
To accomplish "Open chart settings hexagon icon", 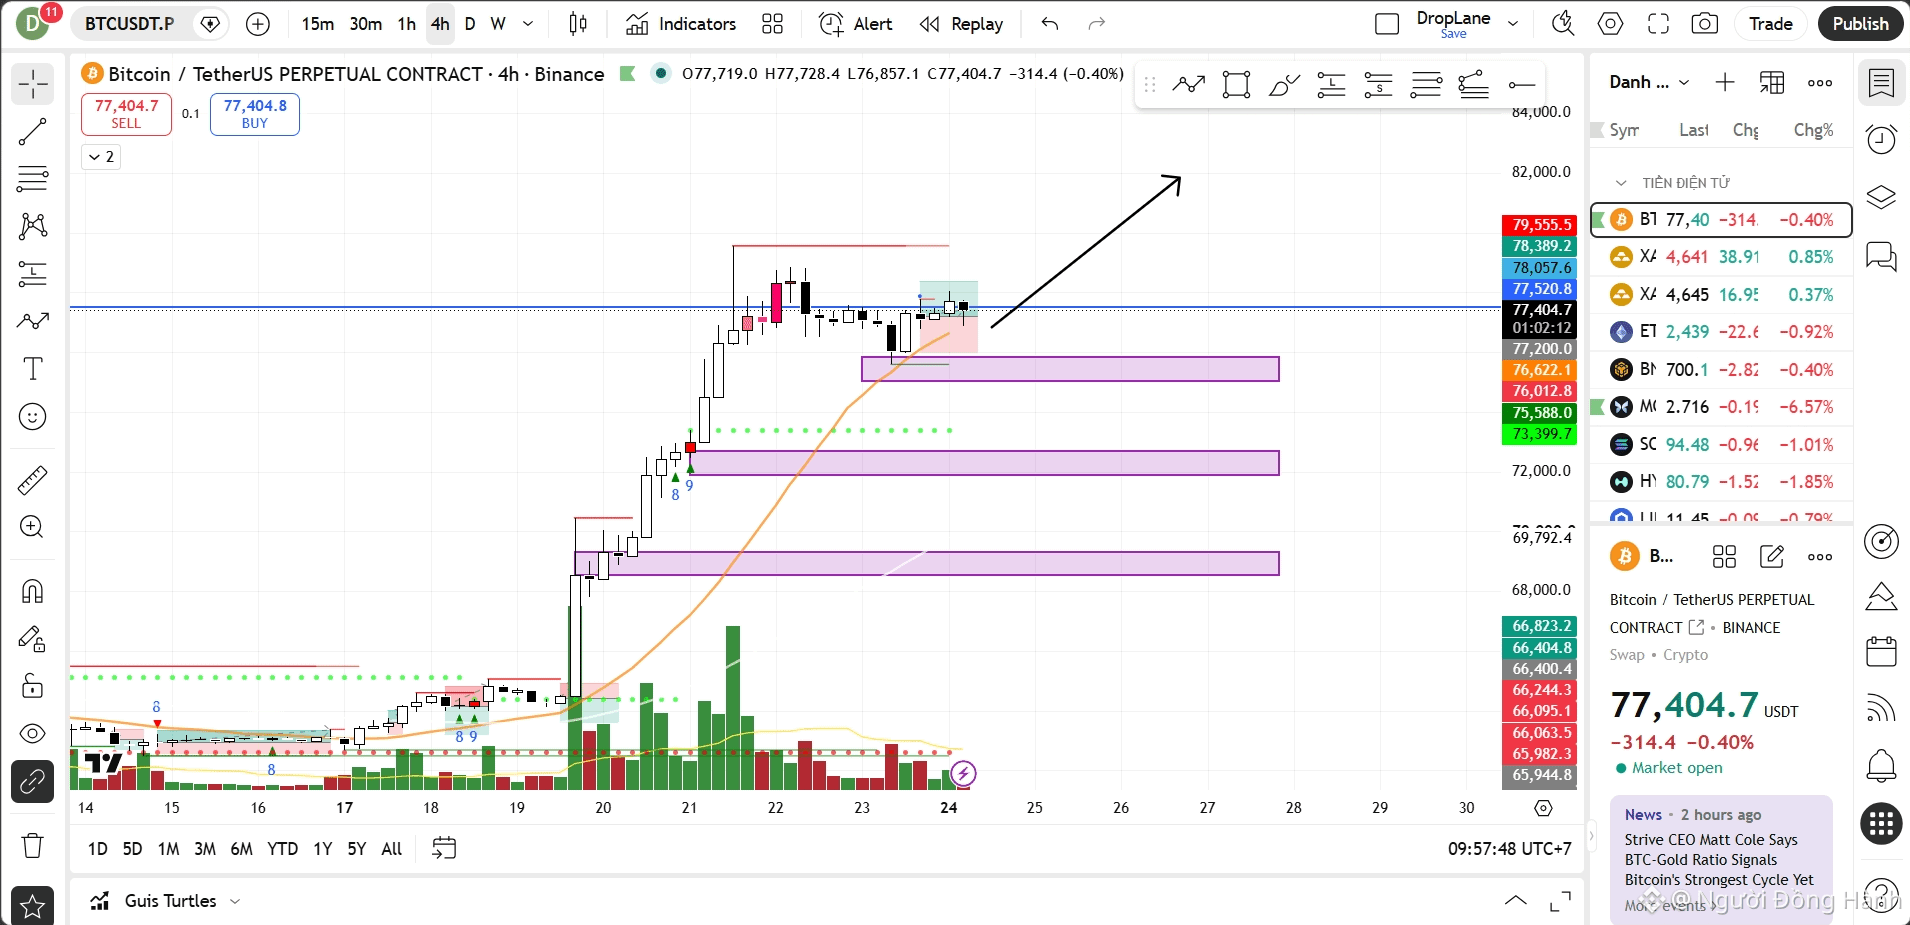I will pyautogui.click(x=1610, y=24).
